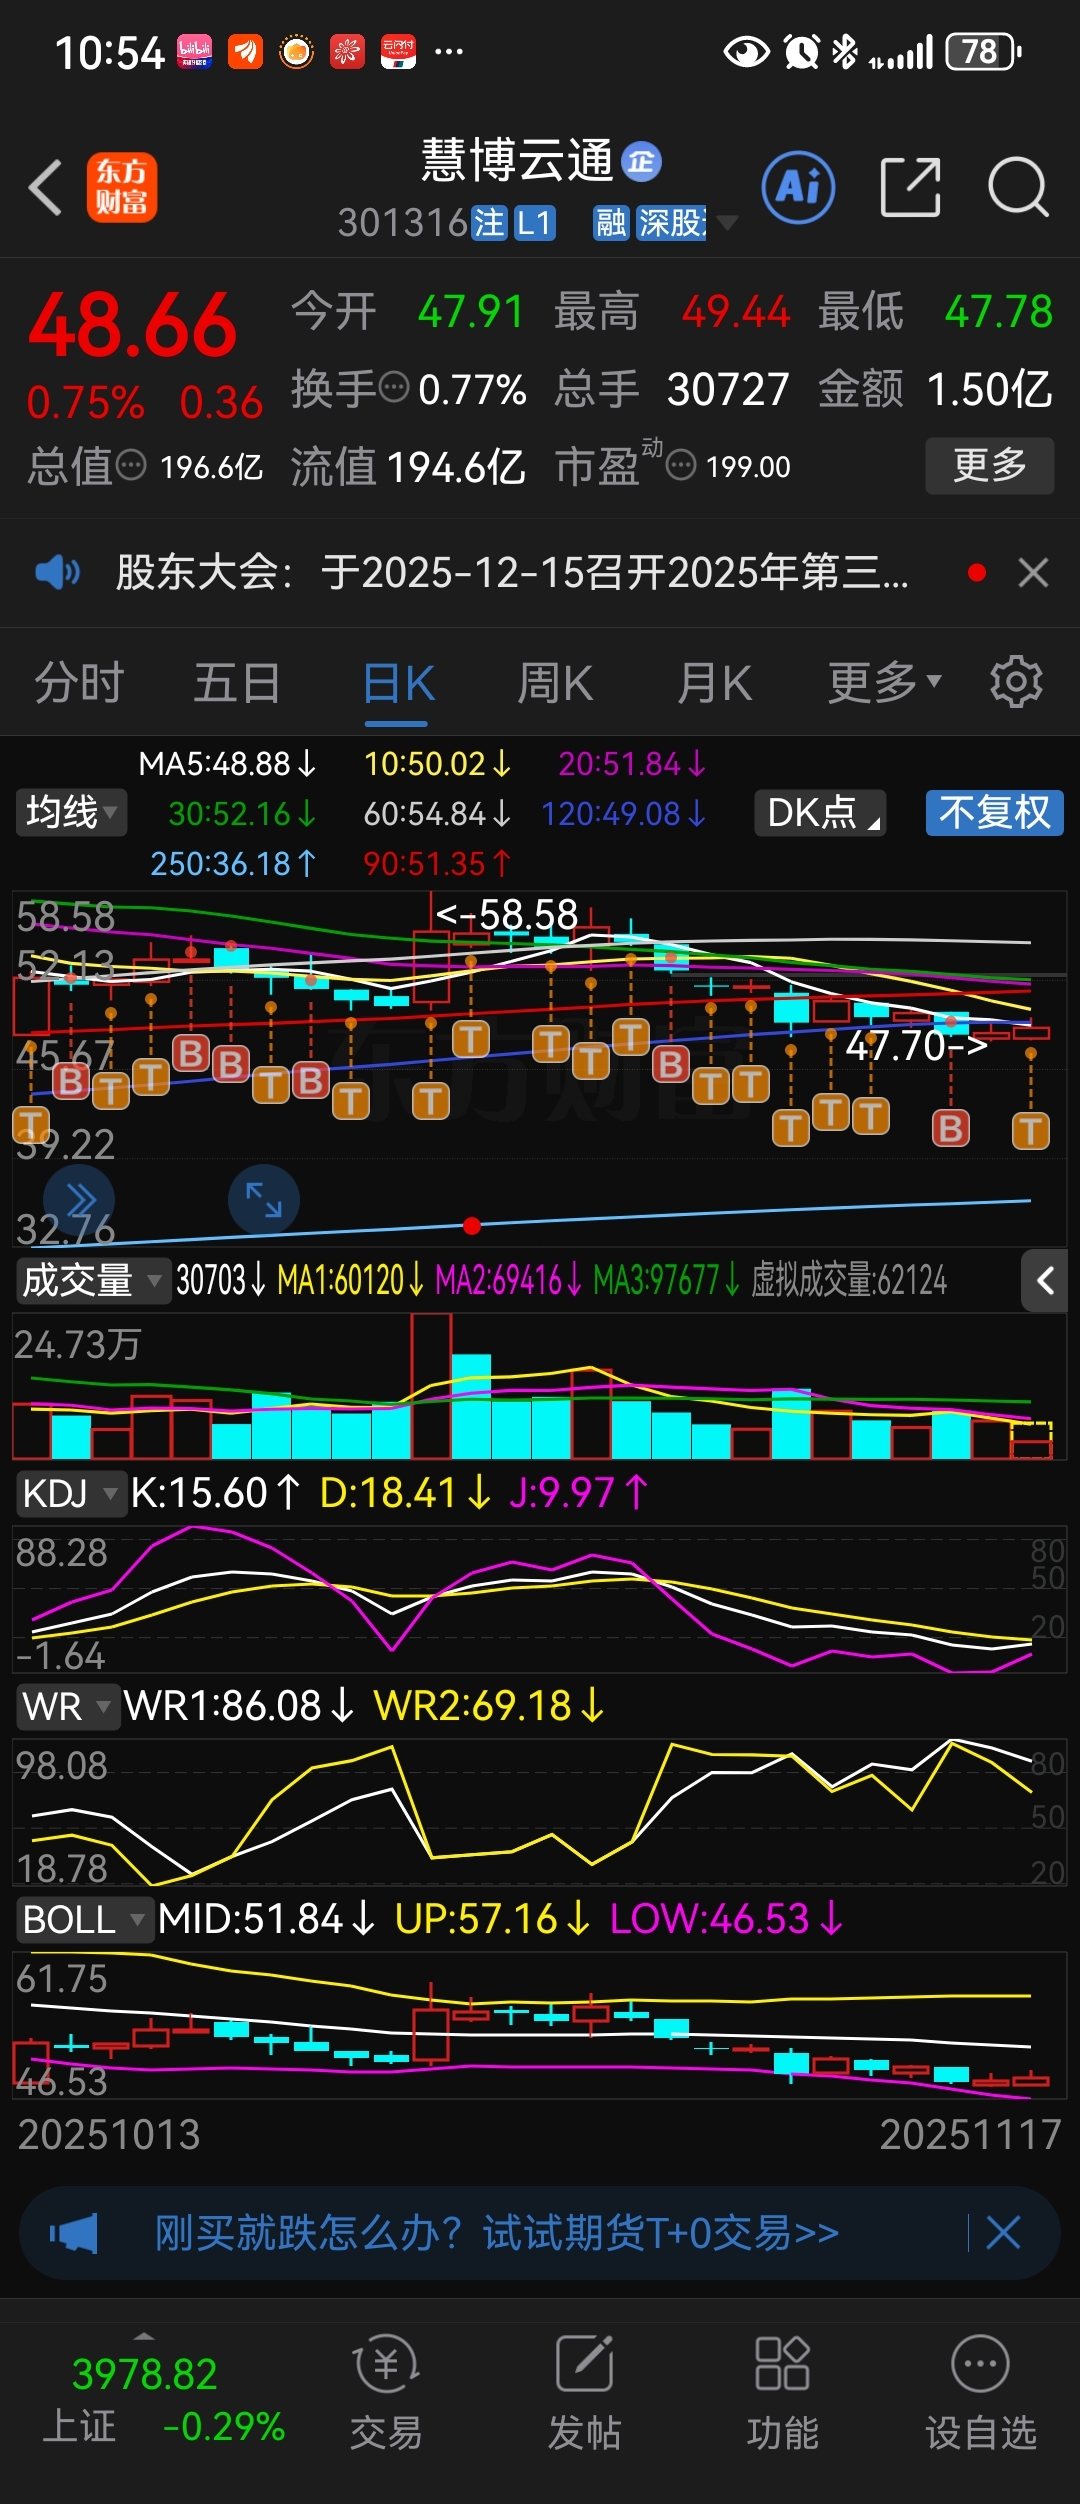Tap the L1 level badge
The width and height of the screenshot is (1080, 2504).
coord(535,223)
